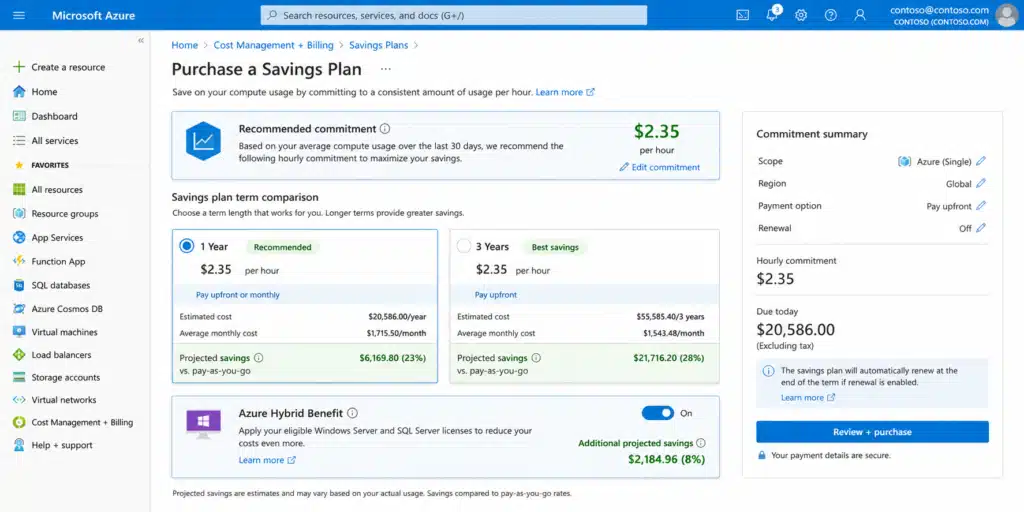Image resolution: width=1024 pixels, height=512 pixels.
Task: Go to Home in the sidebar
Action: 44,91
